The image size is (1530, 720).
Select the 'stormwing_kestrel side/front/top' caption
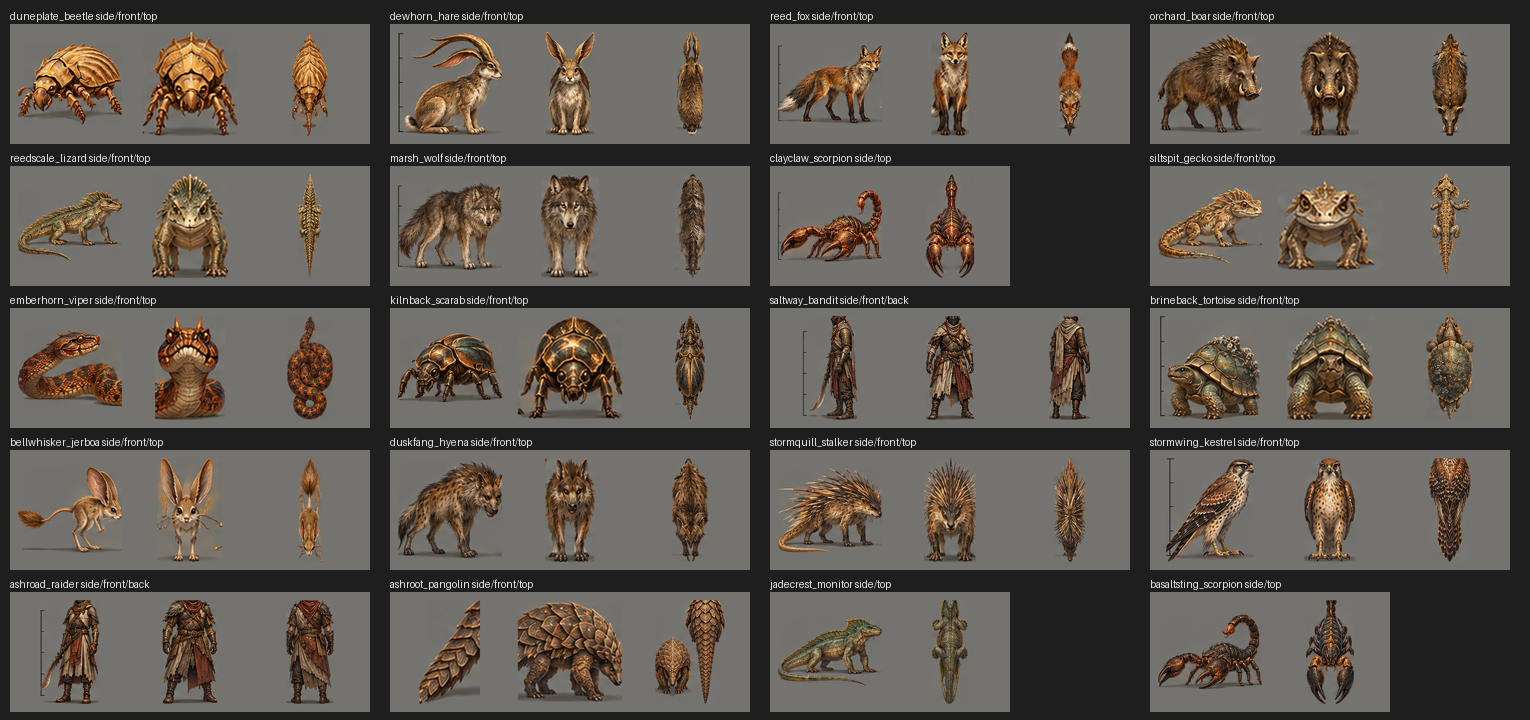pos(1225,442)
